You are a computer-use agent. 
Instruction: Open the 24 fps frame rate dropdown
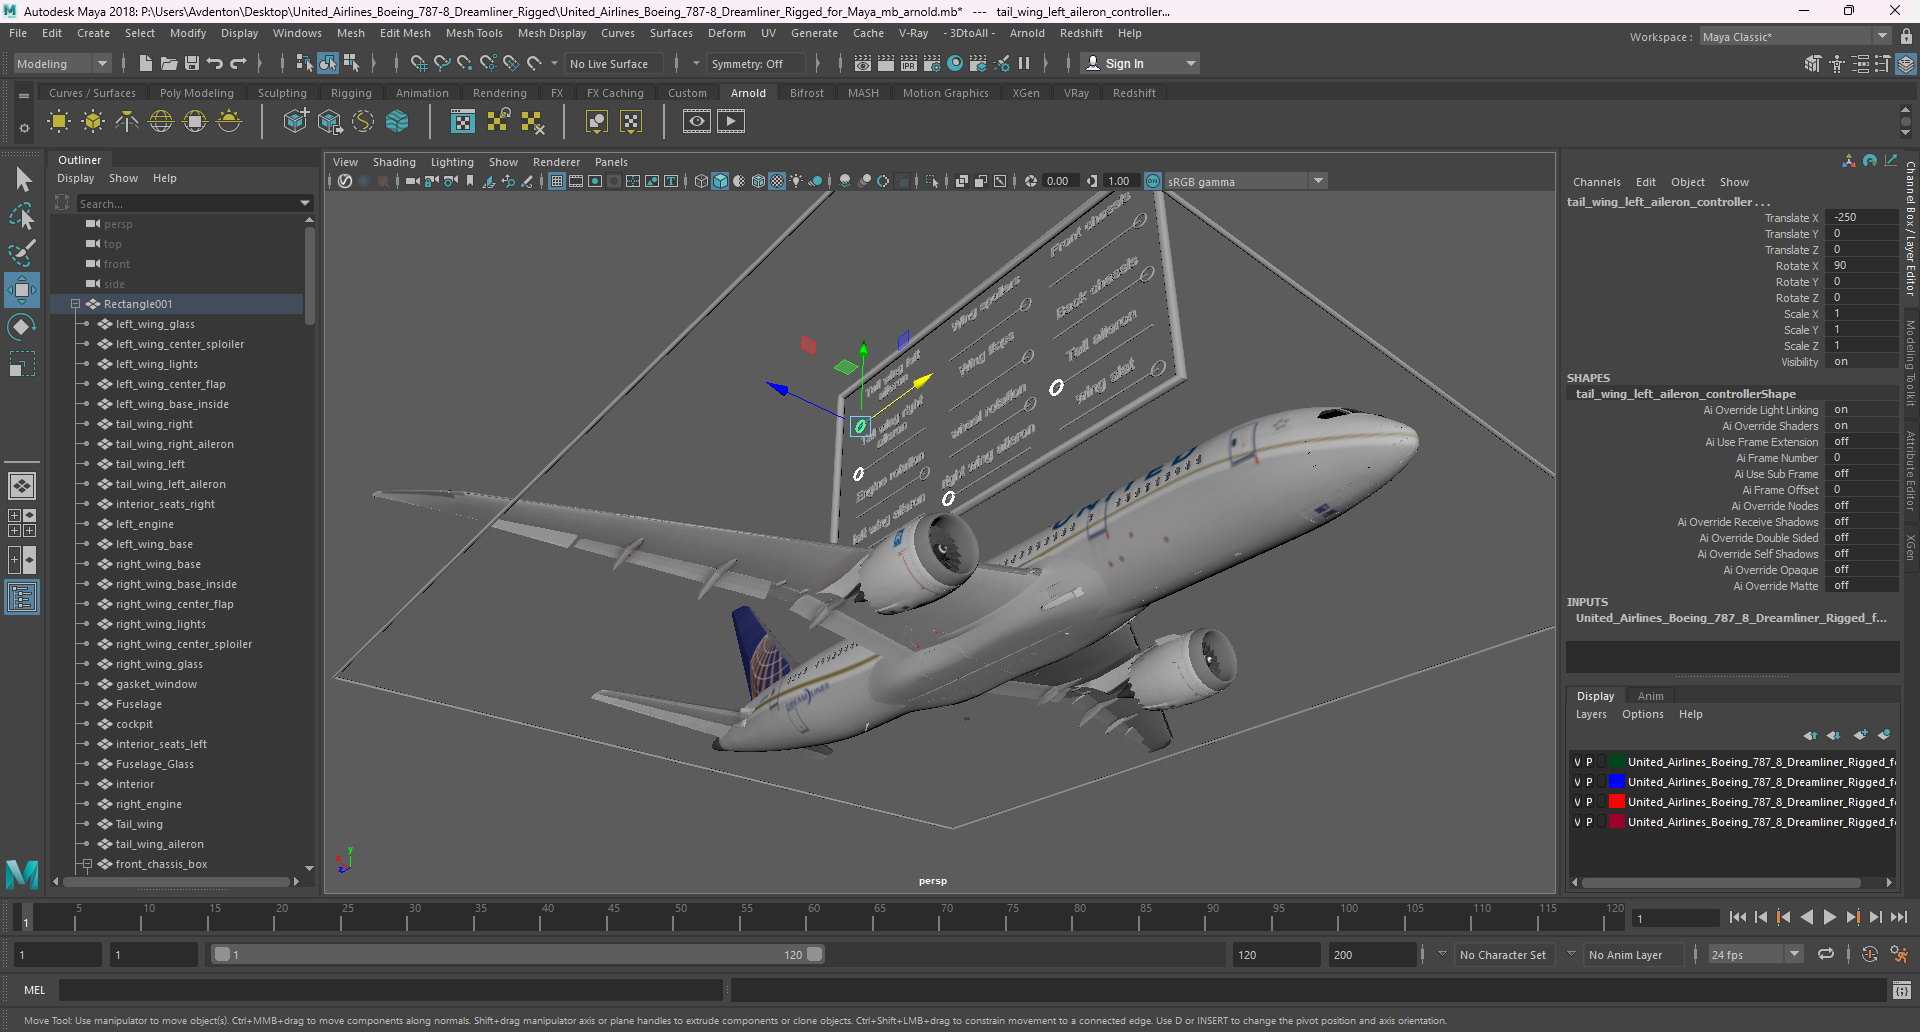coord(1755,954)
